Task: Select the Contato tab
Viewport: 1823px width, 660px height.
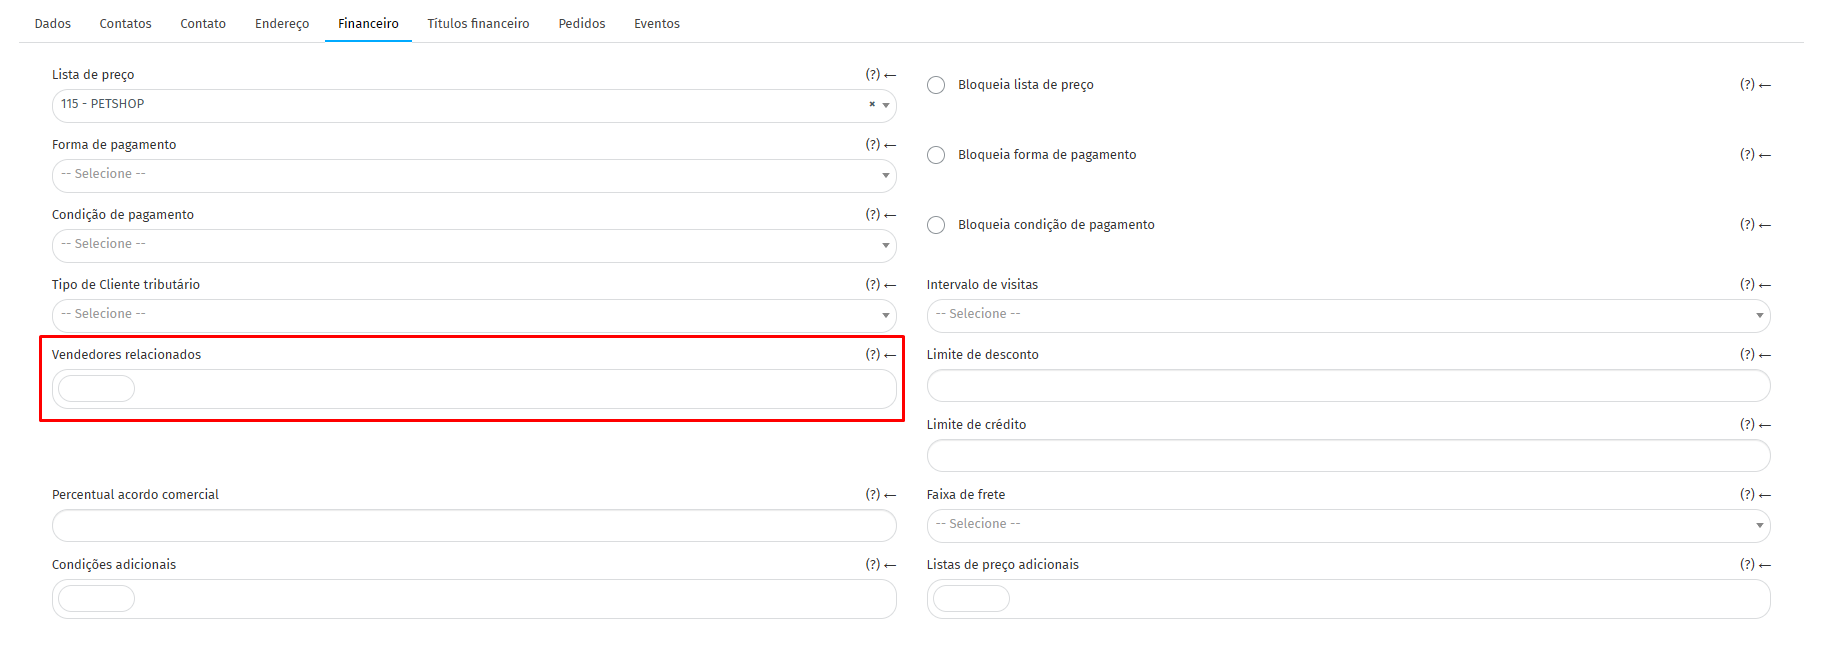Action: [x=203, y=24]
